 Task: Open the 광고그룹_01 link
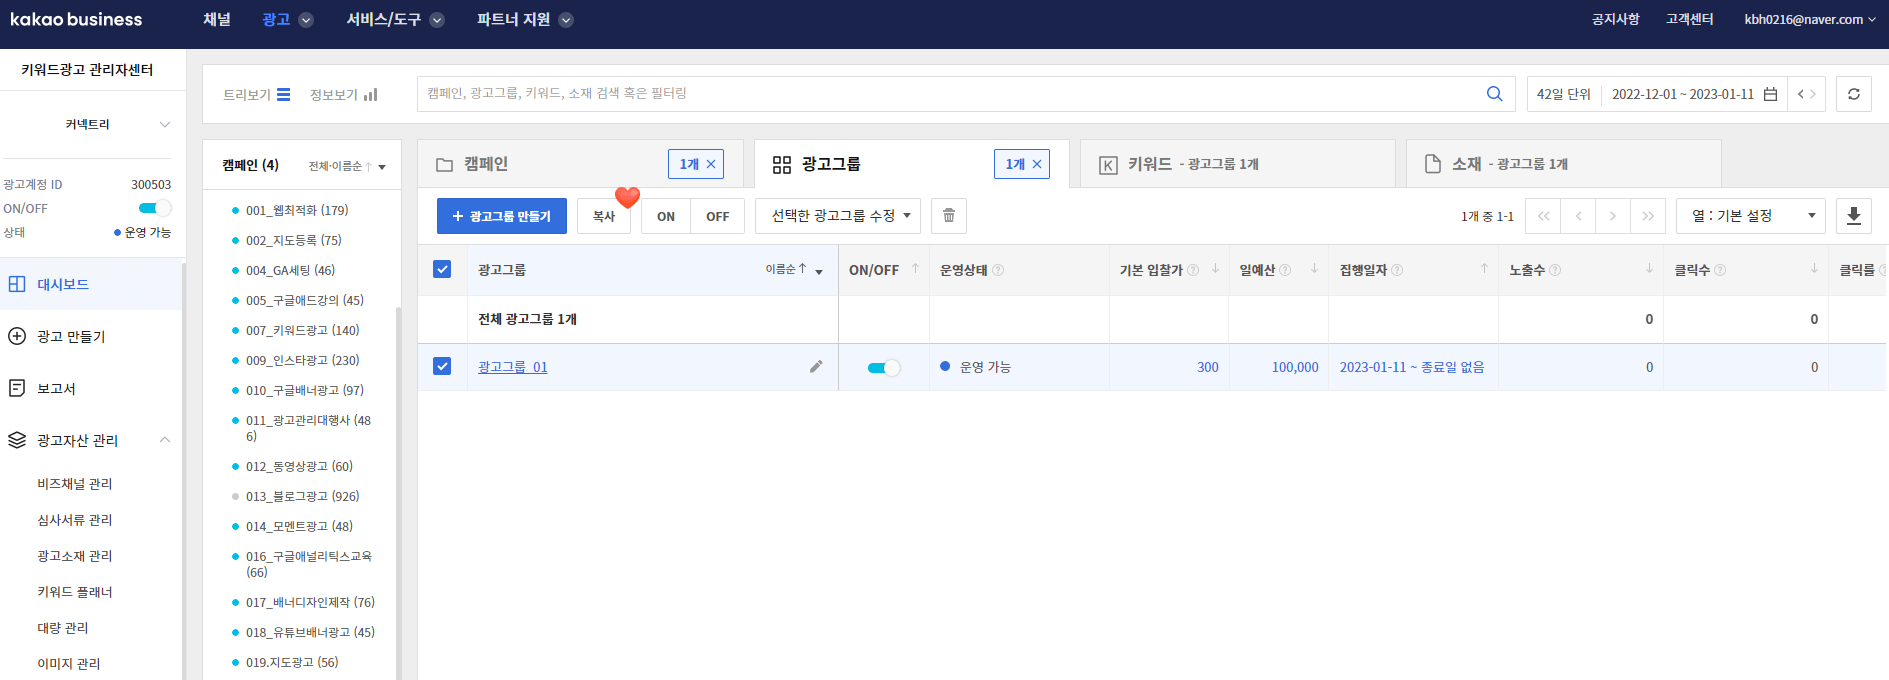click(513, 367)
